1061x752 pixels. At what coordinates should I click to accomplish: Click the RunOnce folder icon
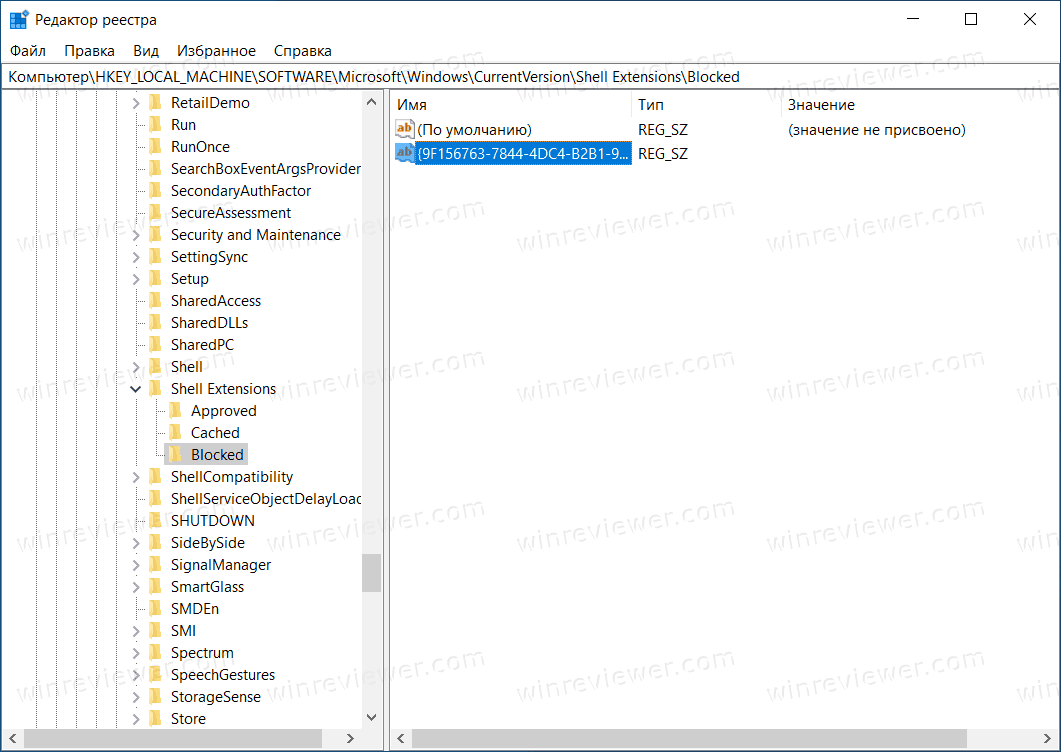156,147
